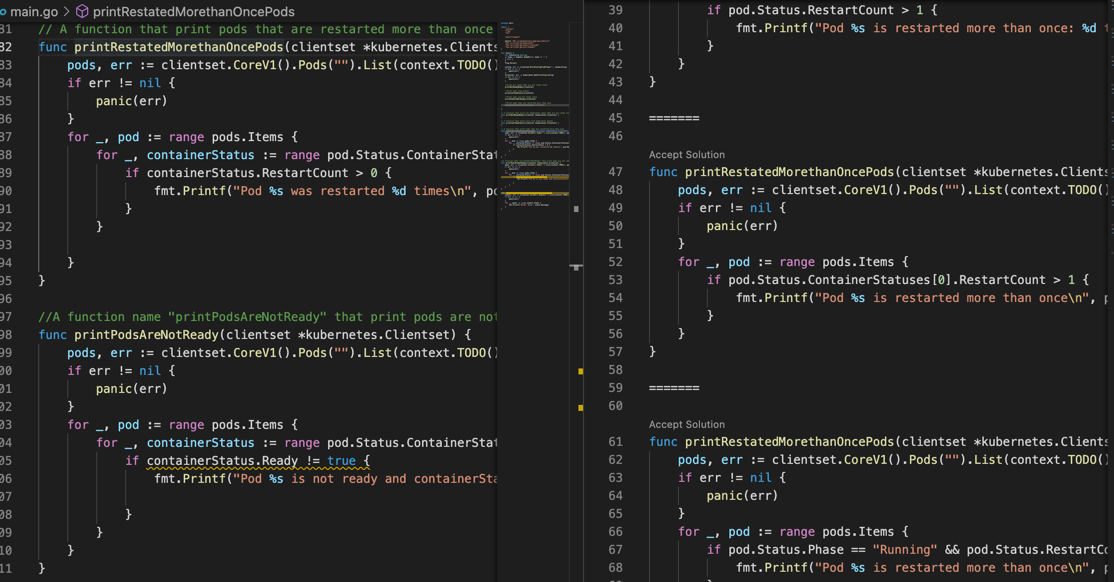Click the Go file icon beside main.go
Image resolution: width=1114 pixels, height=582 pixels.
coord(3,11)
